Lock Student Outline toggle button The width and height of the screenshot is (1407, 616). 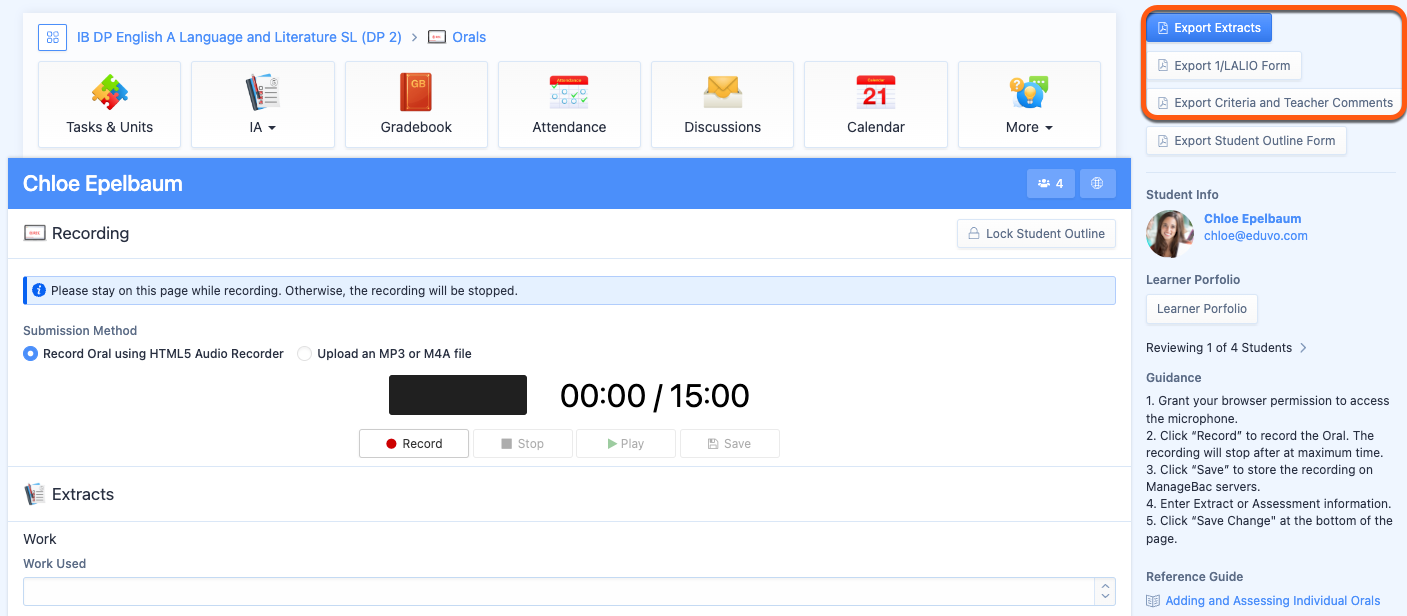click(1036, 233)
